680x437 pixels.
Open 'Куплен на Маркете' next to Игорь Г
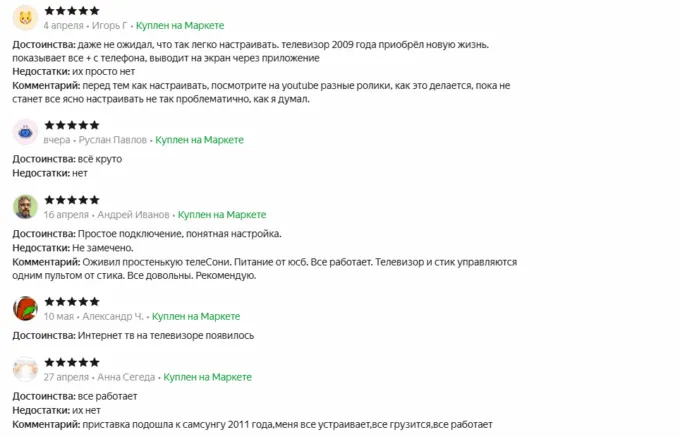(x=183, y=24)
